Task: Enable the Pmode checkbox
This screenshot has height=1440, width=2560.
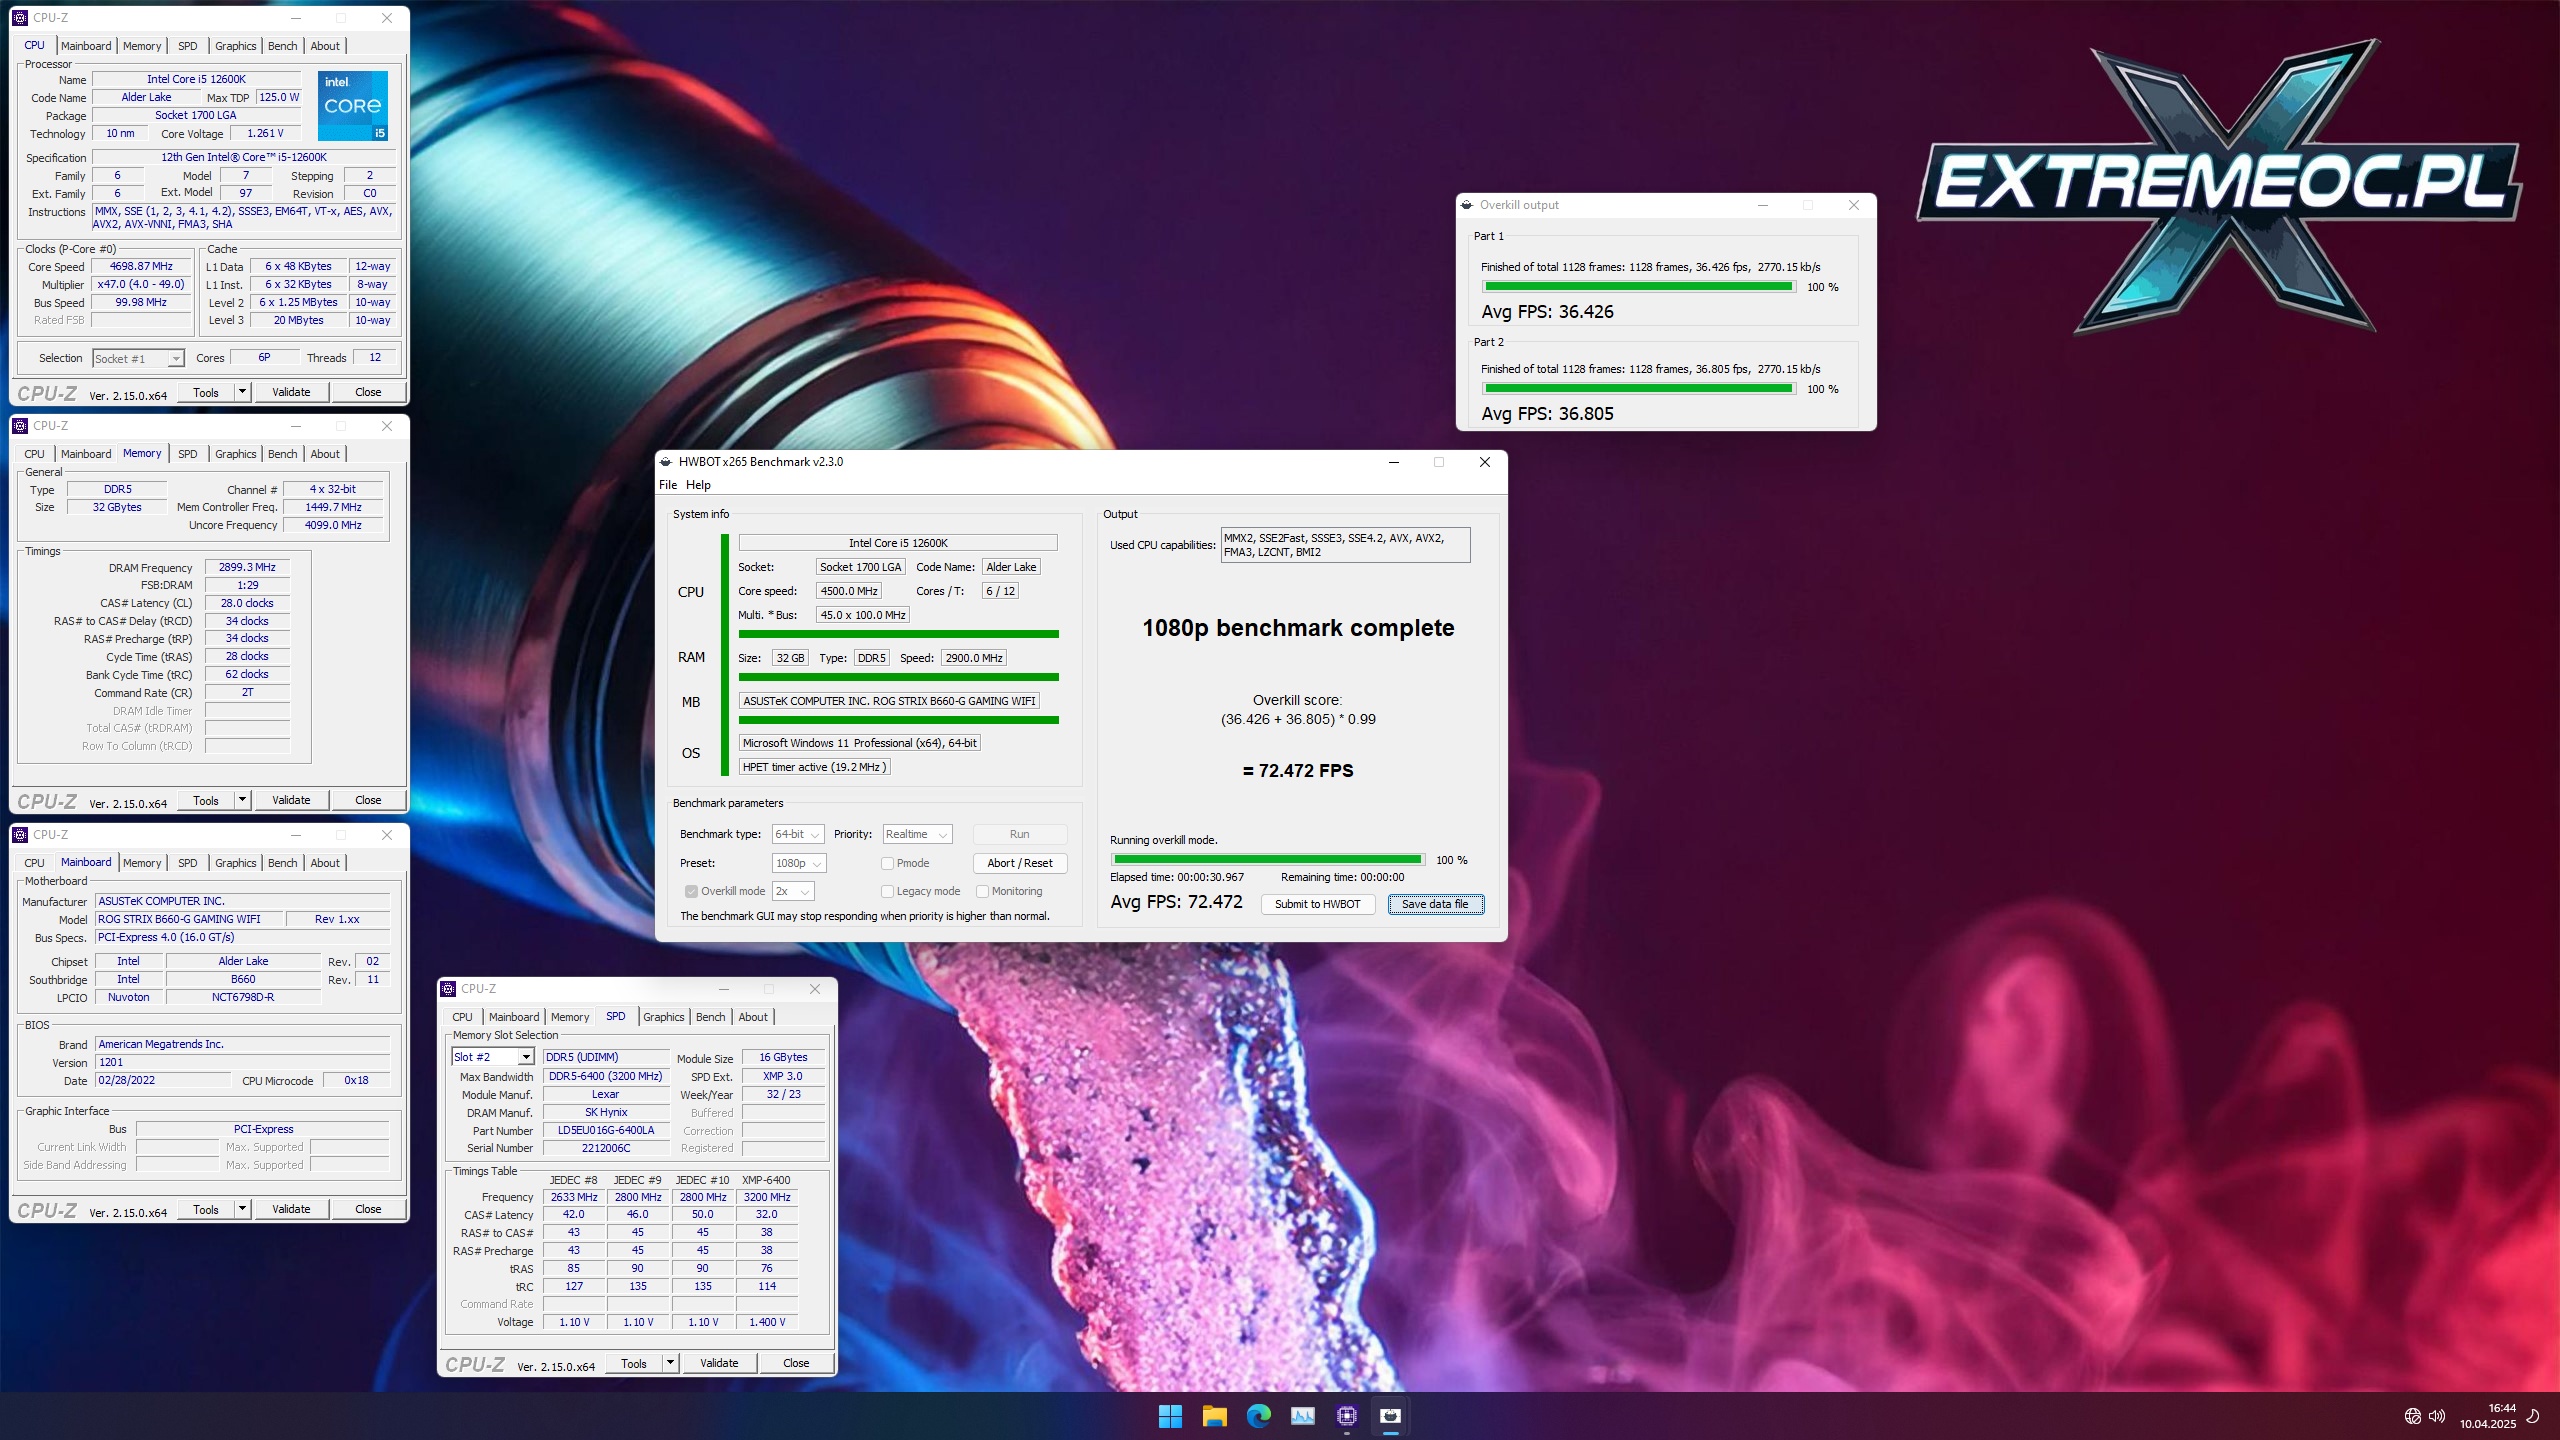Action: (887, 863)
